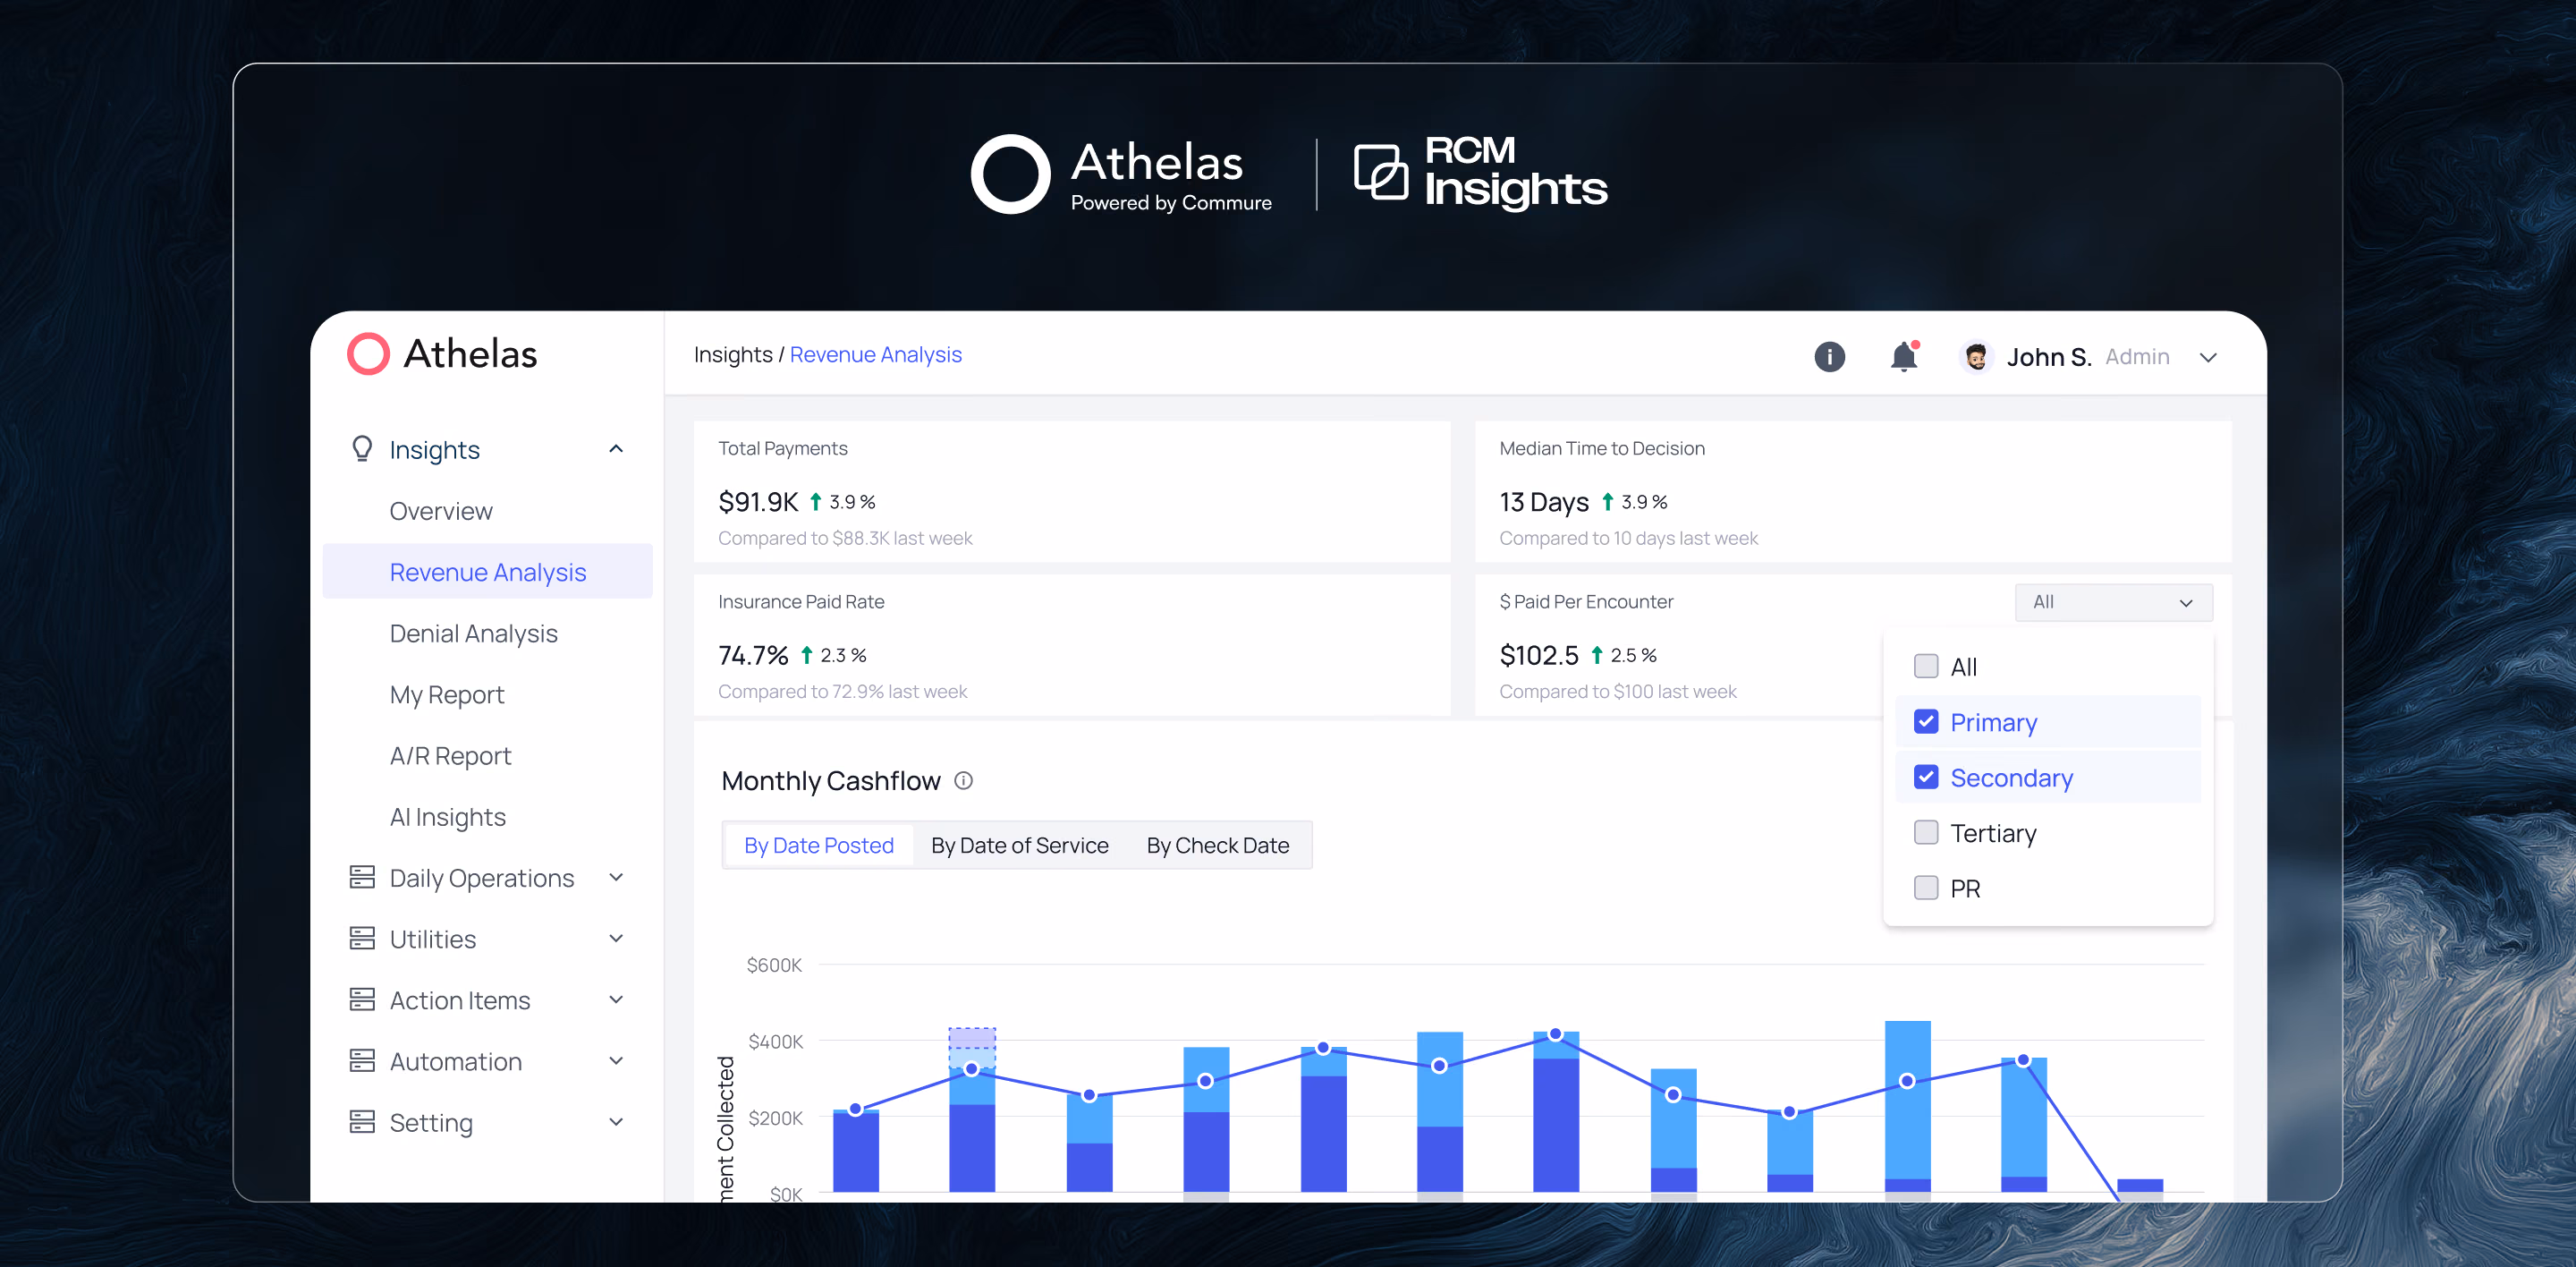Click the Daily Operations sidebar icon

click(x=362, y=877)
